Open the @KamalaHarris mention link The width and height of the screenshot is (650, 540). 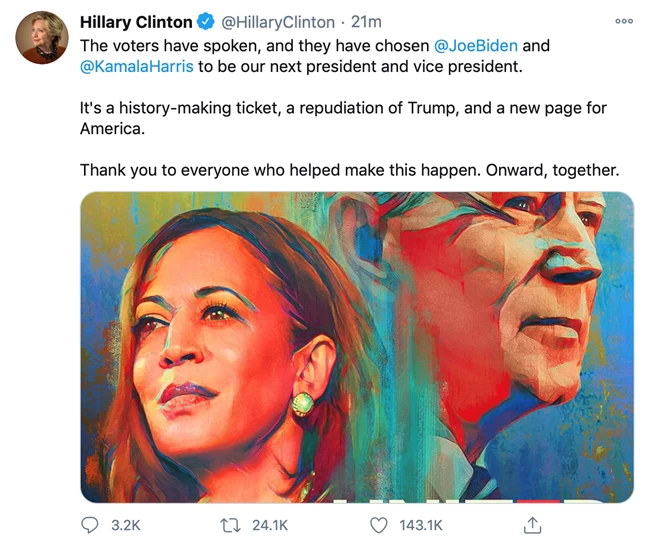(x=137, y=66)
